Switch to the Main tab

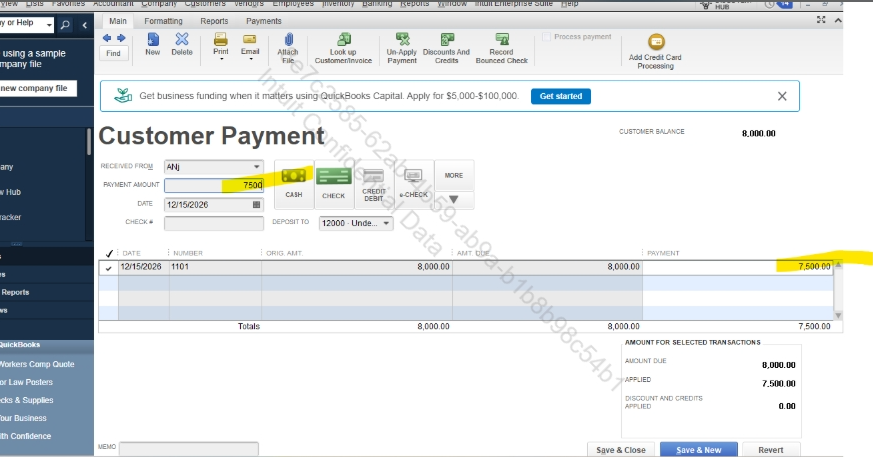click(x=117, y=21)
